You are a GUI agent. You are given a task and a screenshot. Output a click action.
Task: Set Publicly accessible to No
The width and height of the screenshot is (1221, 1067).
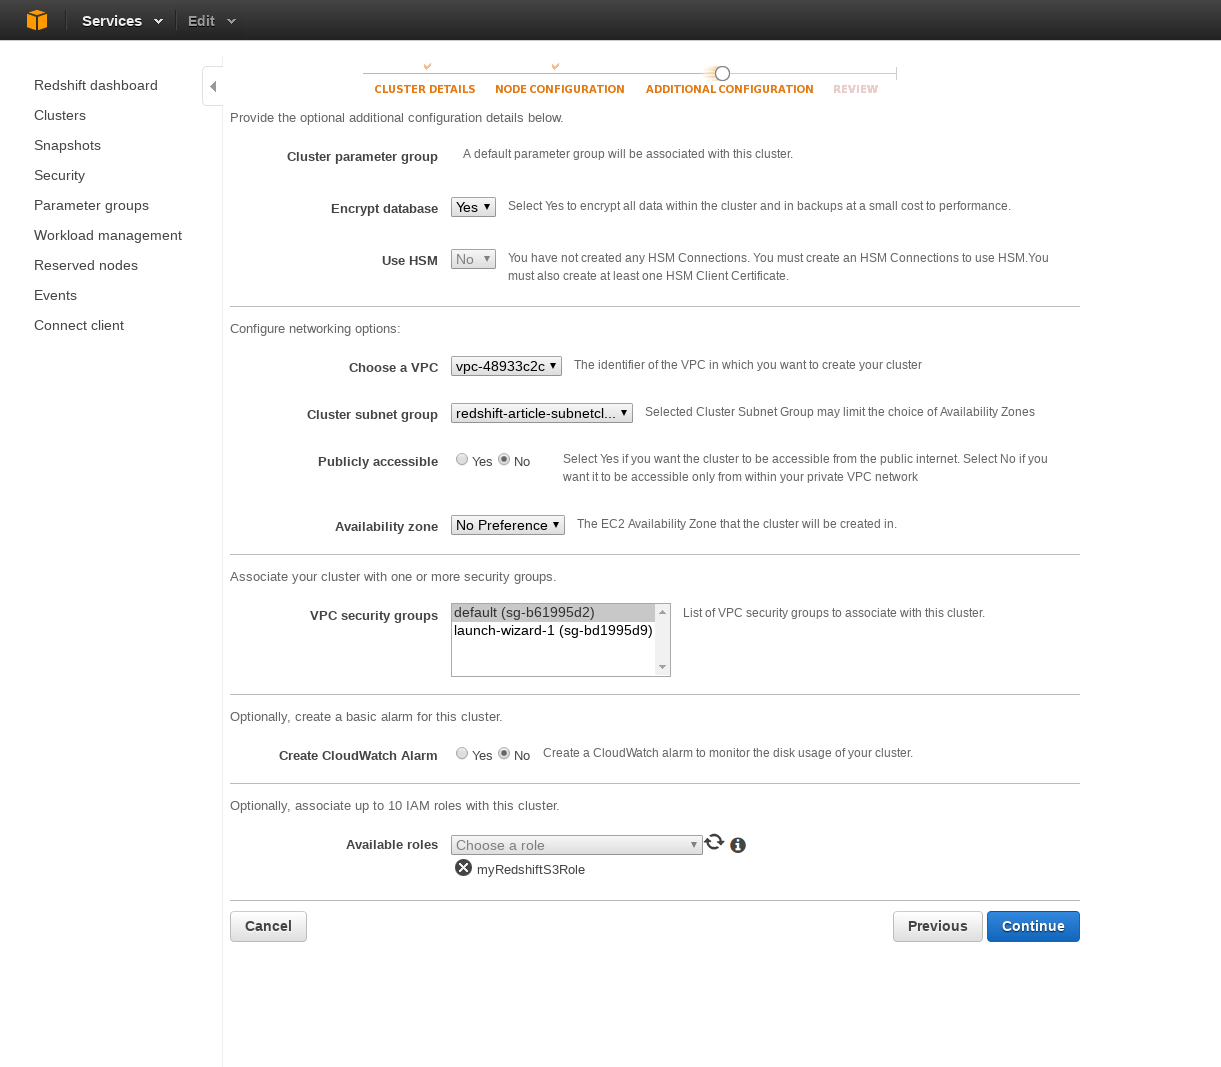pos(504,459)
